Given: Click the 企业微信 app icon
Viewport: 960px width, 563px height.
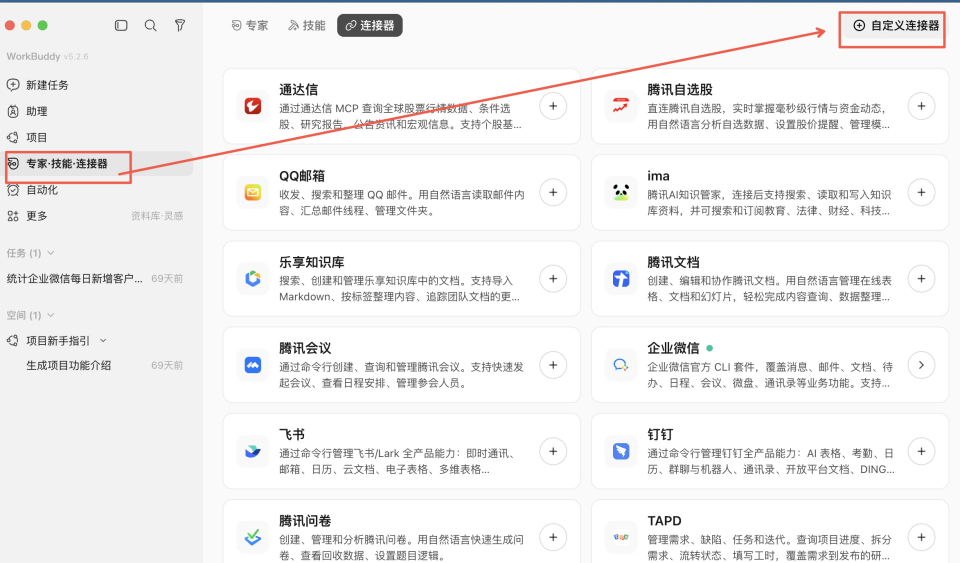Looking at the screenshot, I should point(621,365).
